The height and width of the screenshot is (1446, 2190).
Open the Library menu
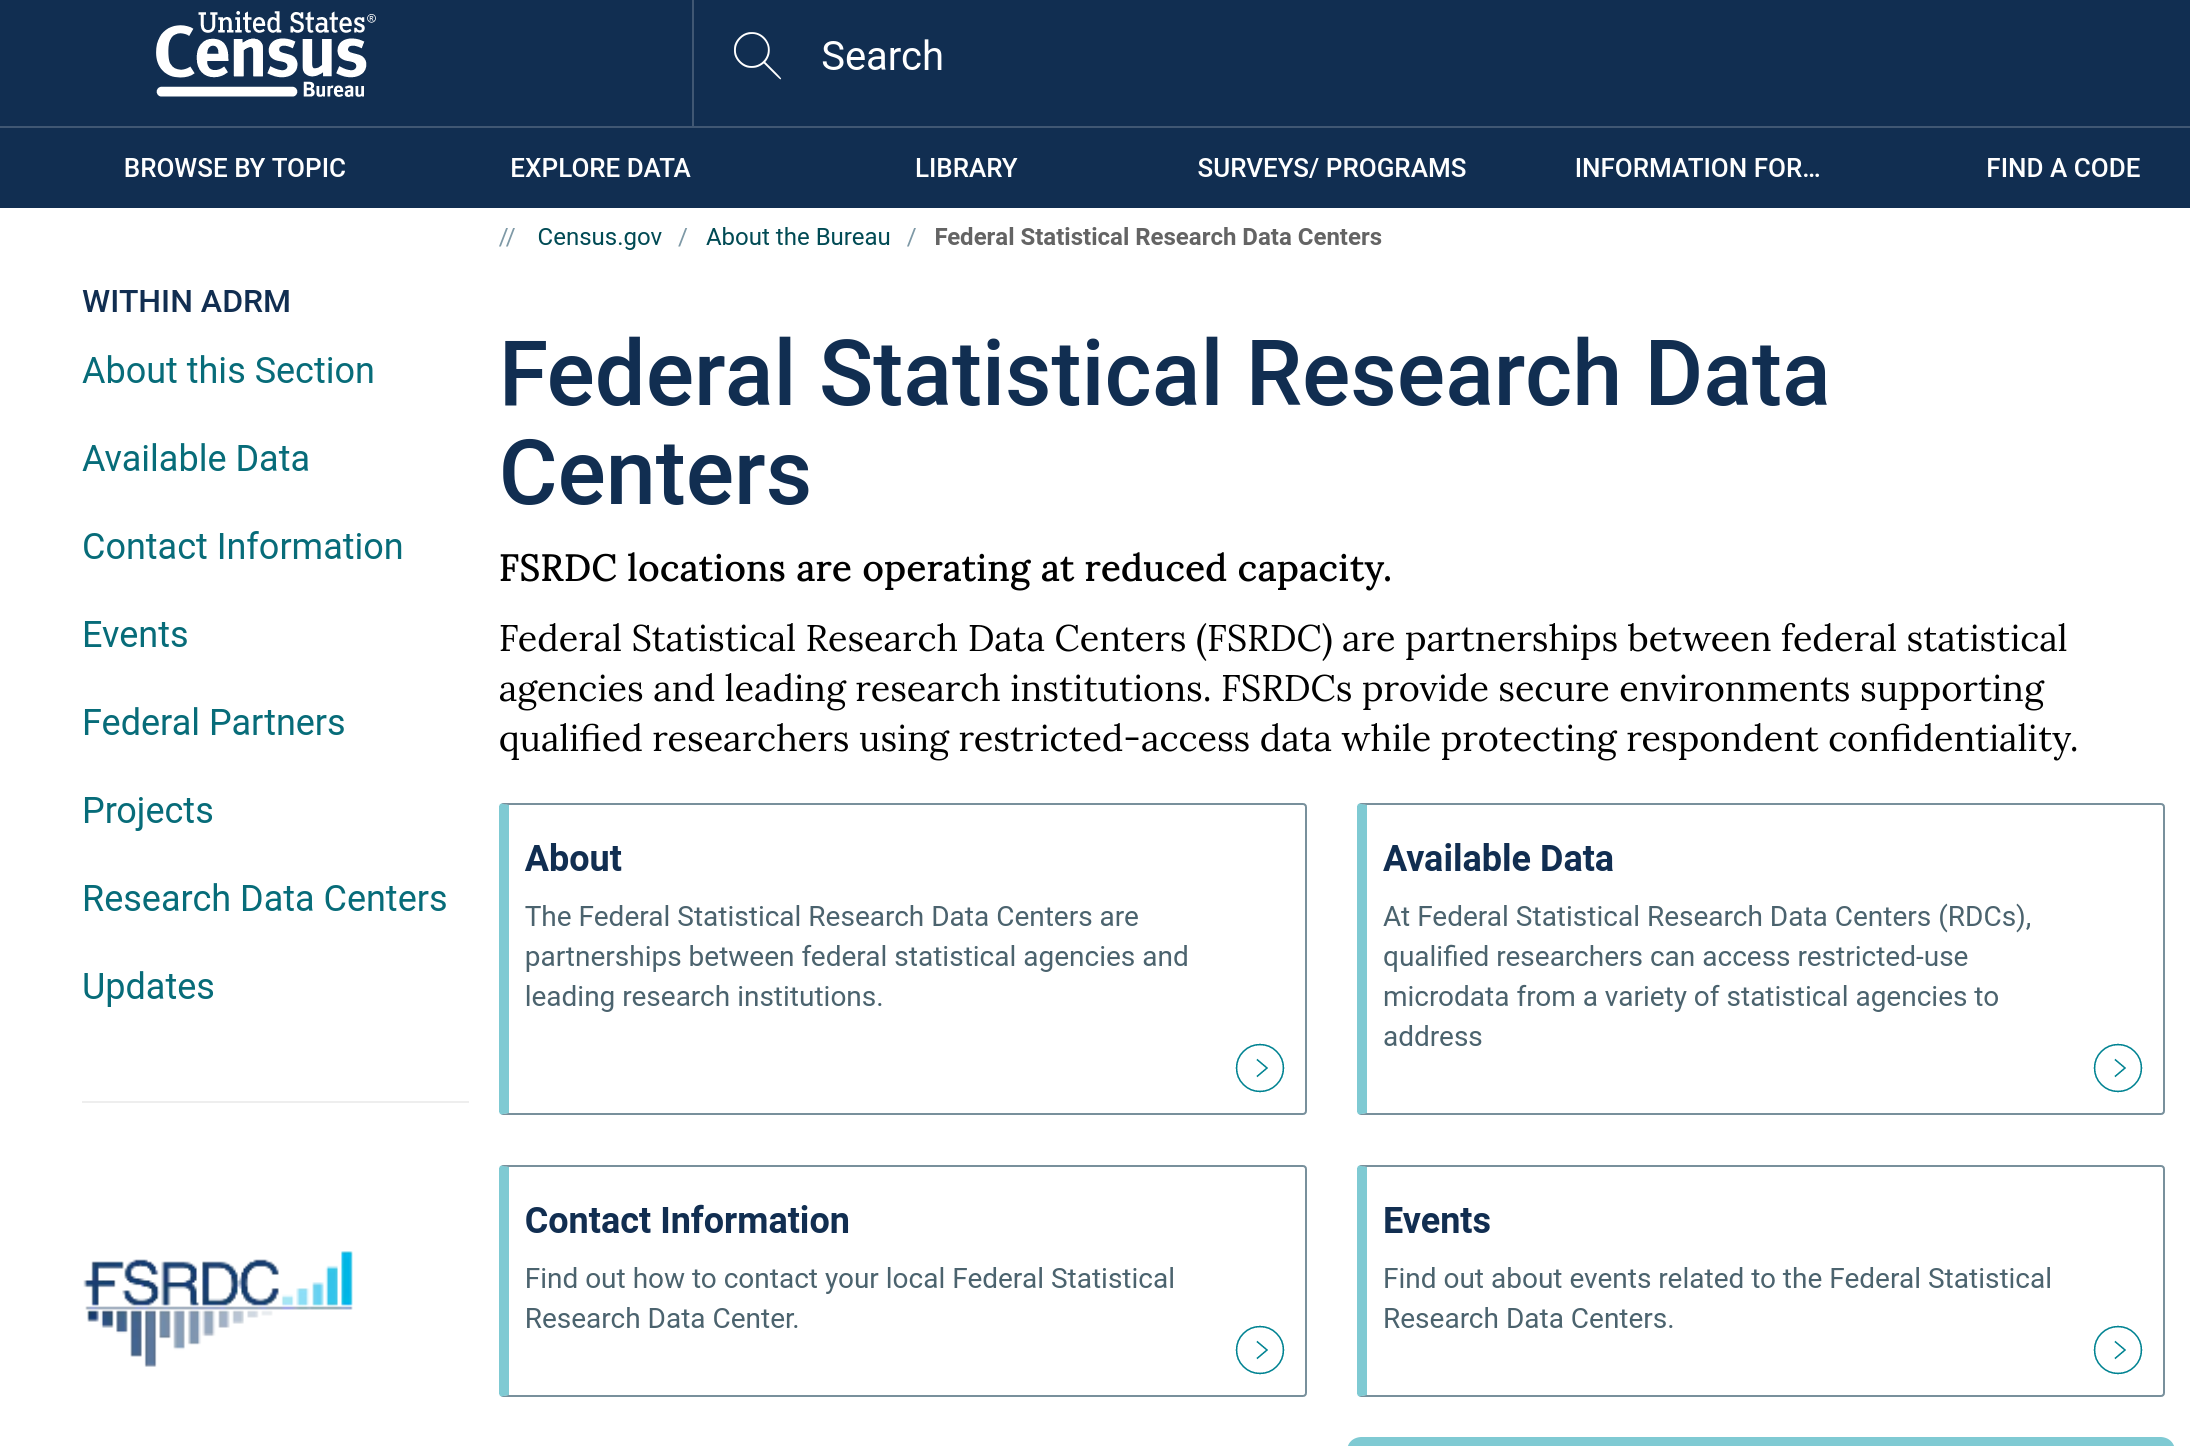(x=966, y=168)
